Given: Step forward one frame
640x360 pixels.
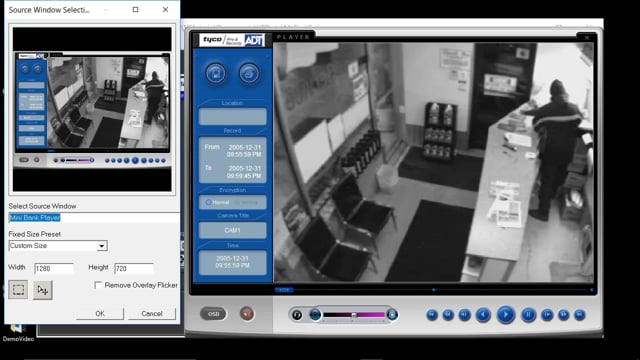Looking at the screenshot, I should [547, 315].
